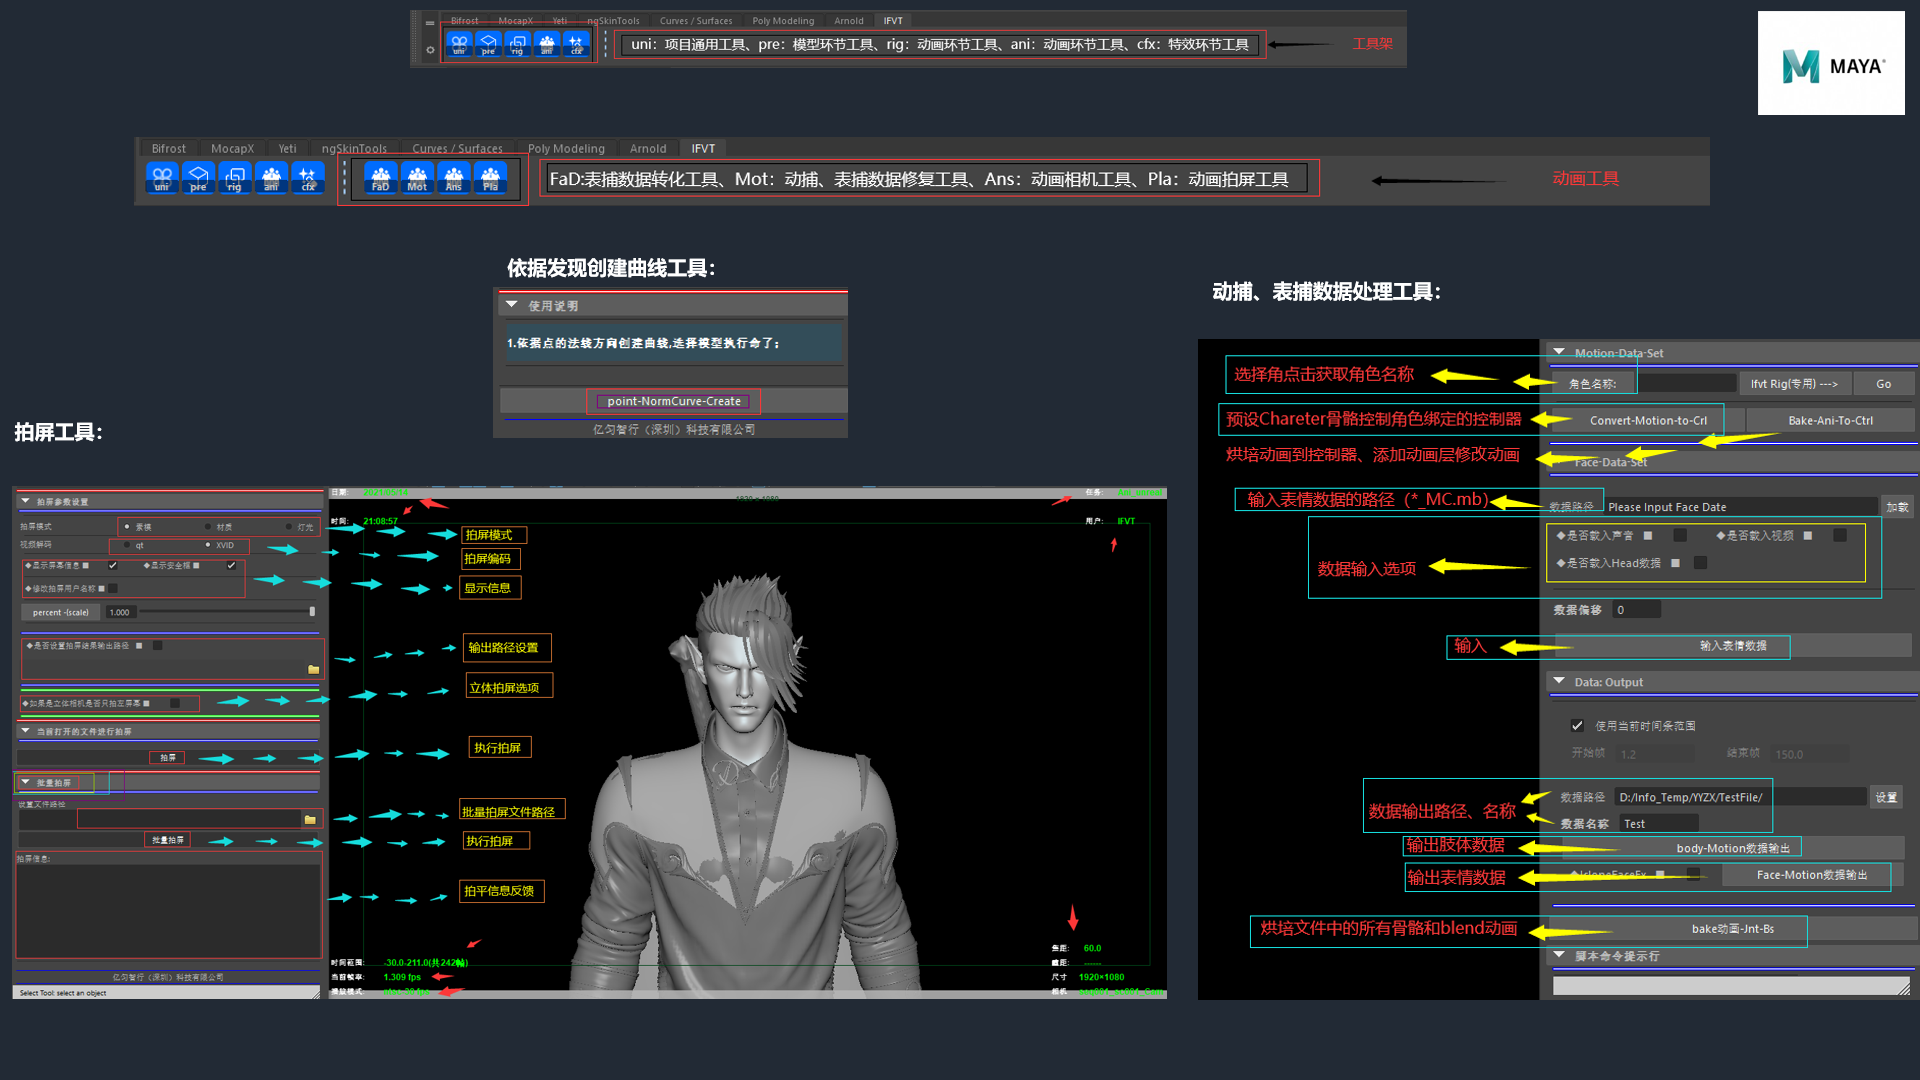Viewport: 1920px width, 1080px height.
Task: Enable the 是否载入Head数据 checkbox
Action: [x=1700, y=563]
